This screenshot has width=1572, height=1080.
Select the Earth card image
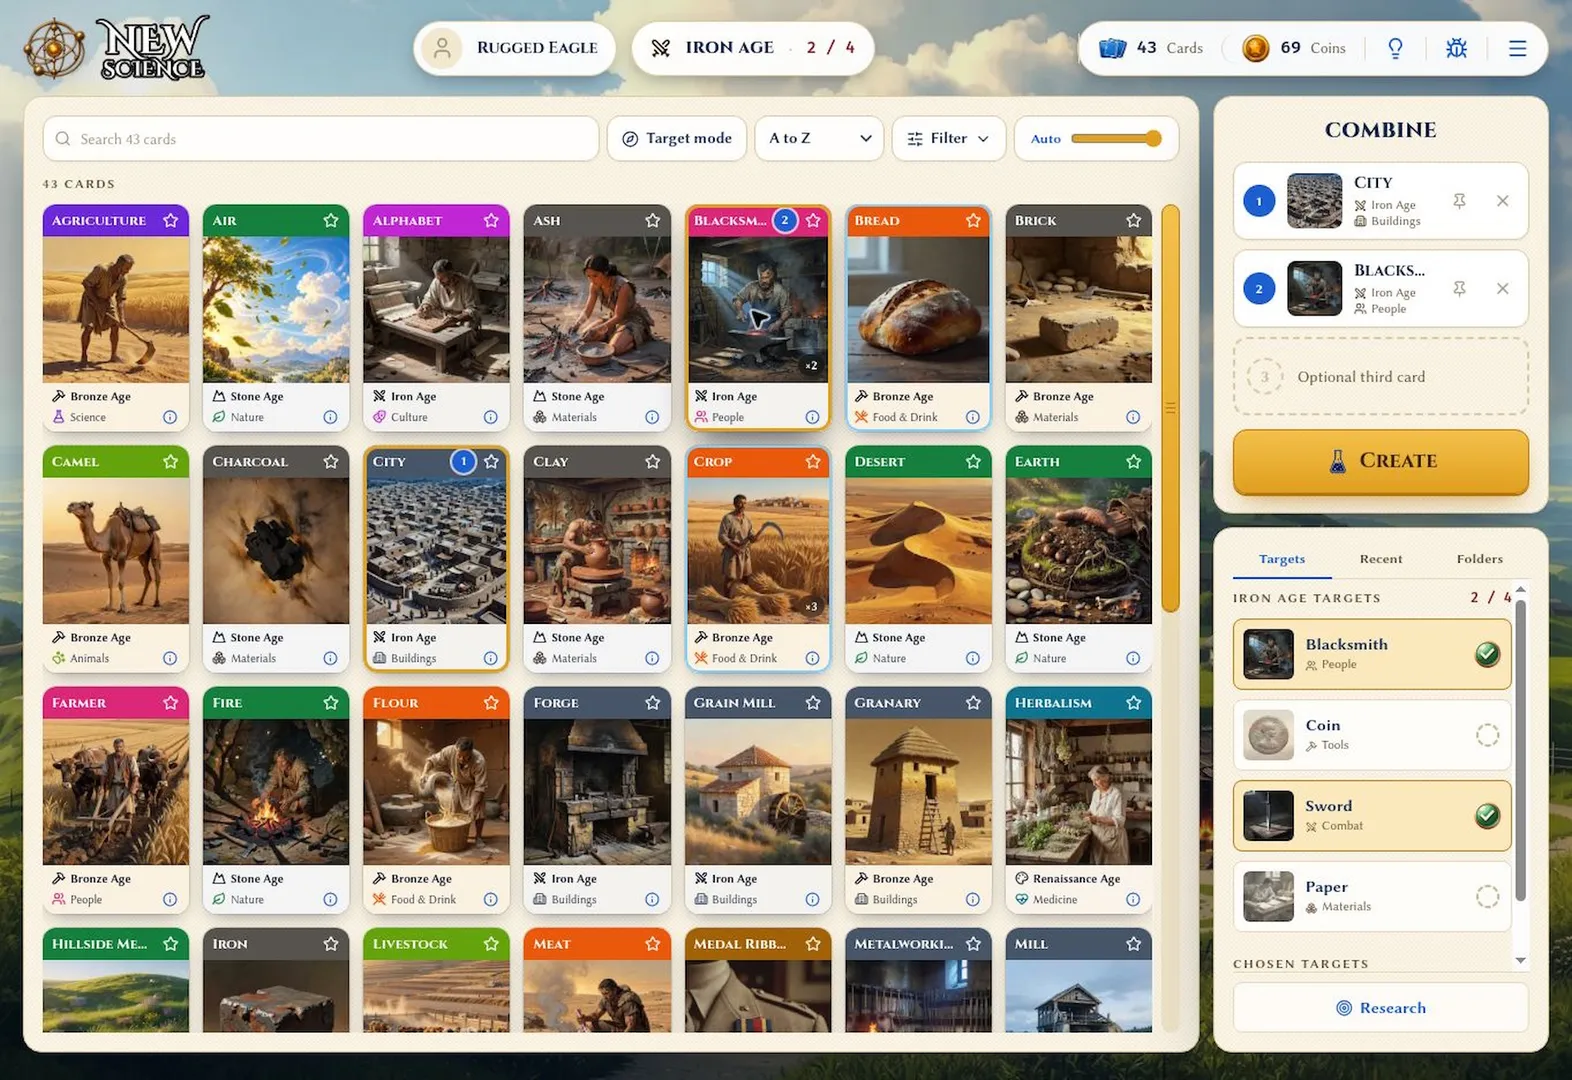(x=1078, y=551)
